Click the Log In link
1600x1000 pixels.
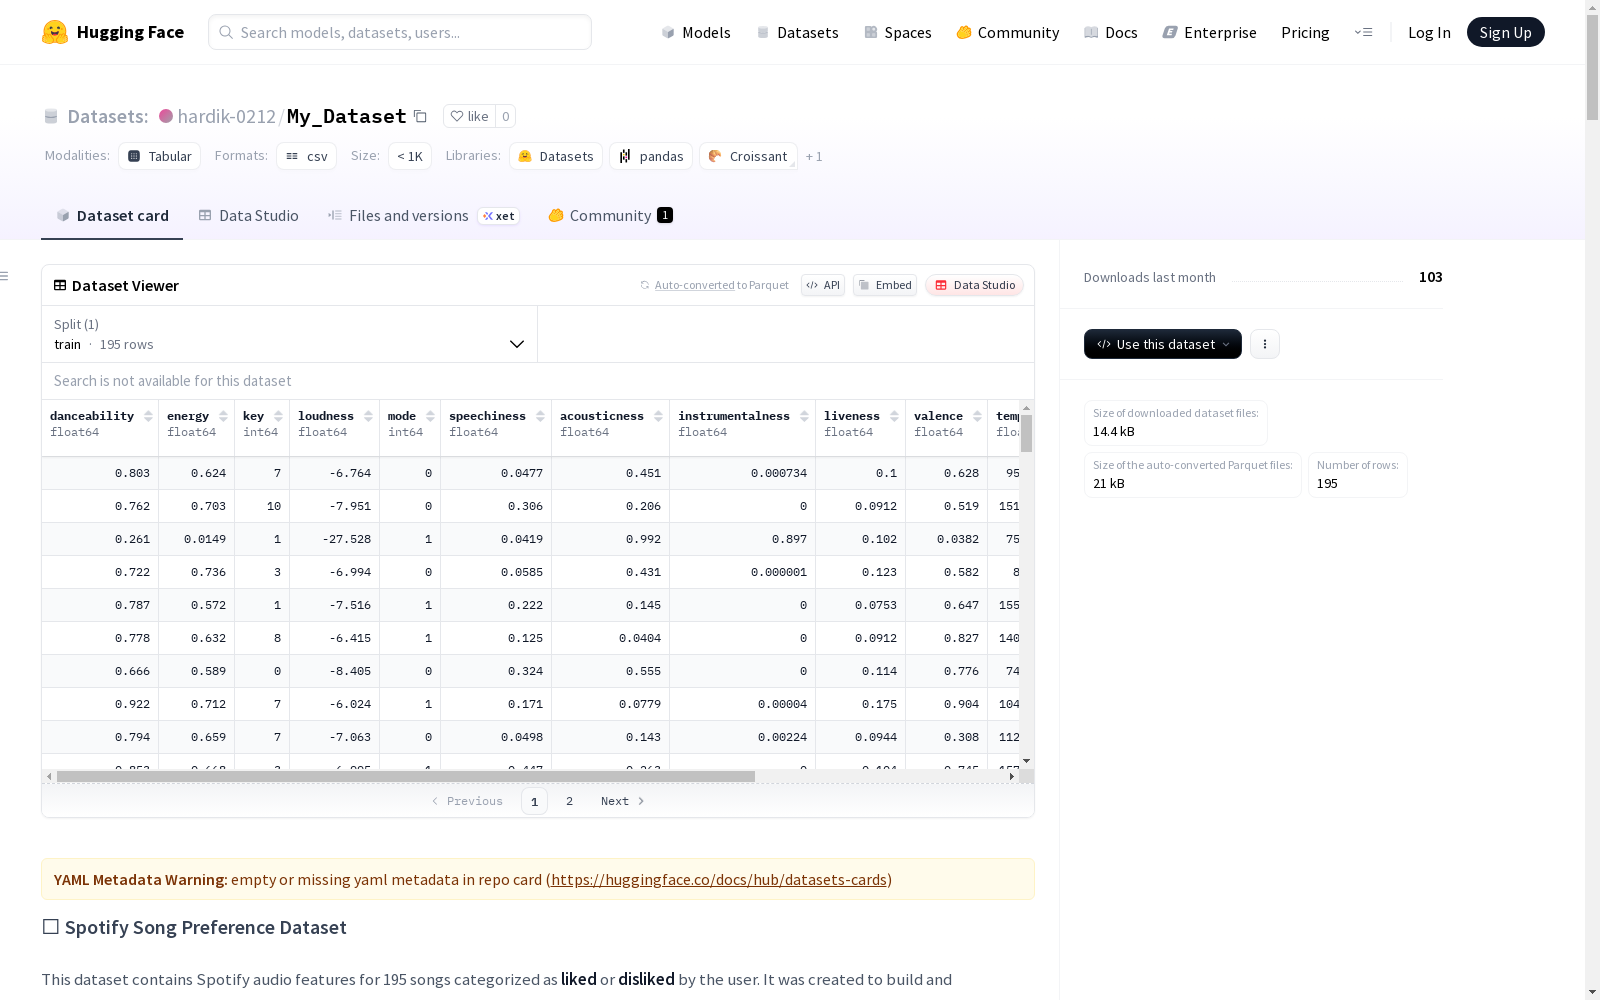click(1429, 32)
